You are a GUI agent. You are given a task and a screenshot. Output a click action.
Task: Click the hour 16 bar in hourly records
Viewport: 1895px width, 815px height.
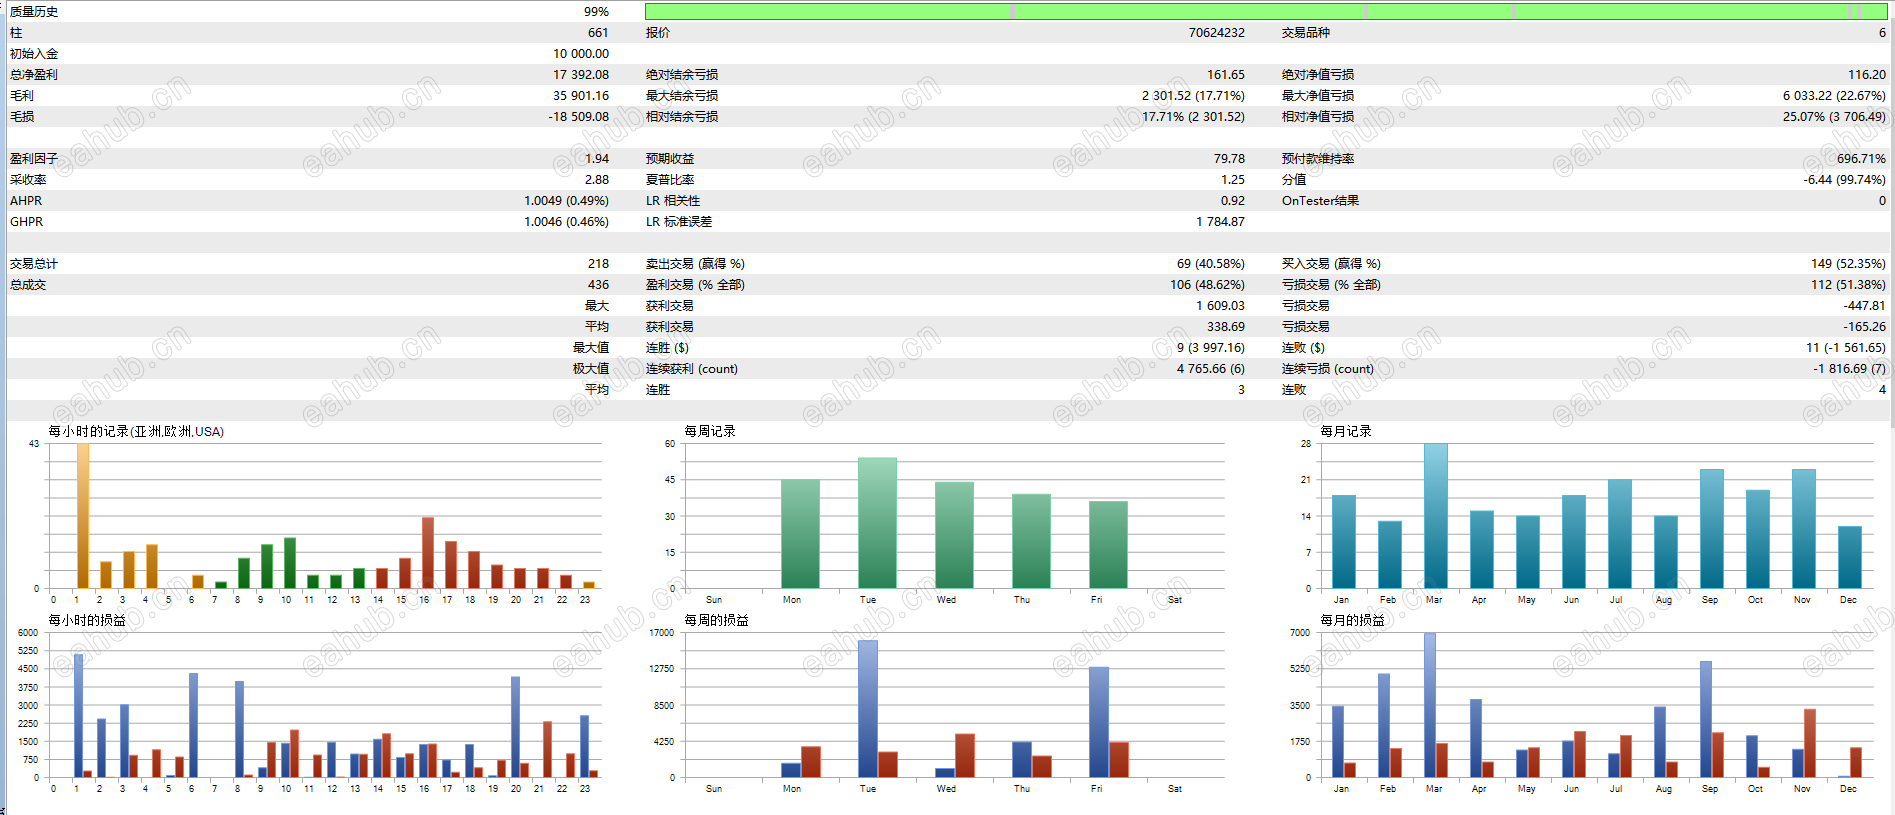[x=428, y=553]
